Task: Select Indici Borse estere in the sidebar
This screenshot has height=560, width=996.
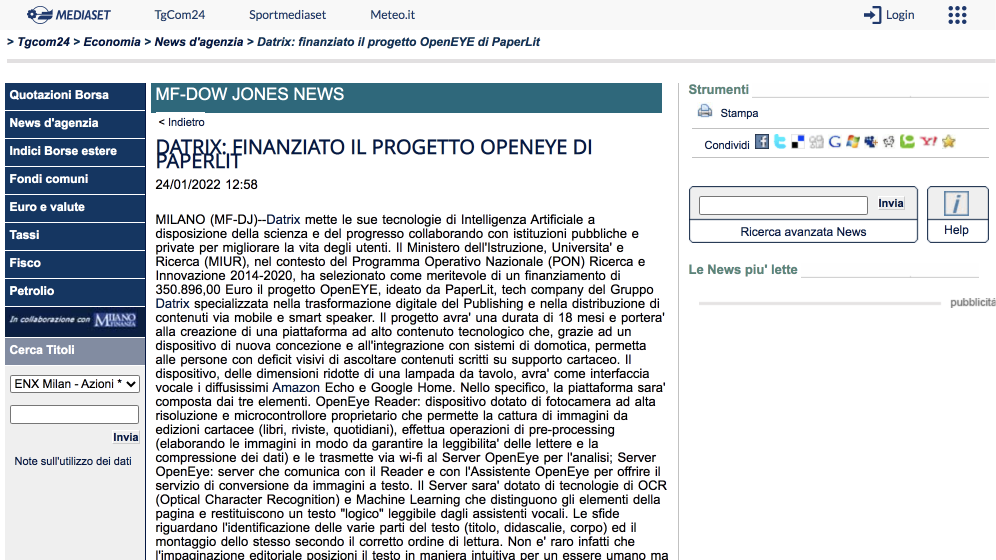Action: click(75, 151)
